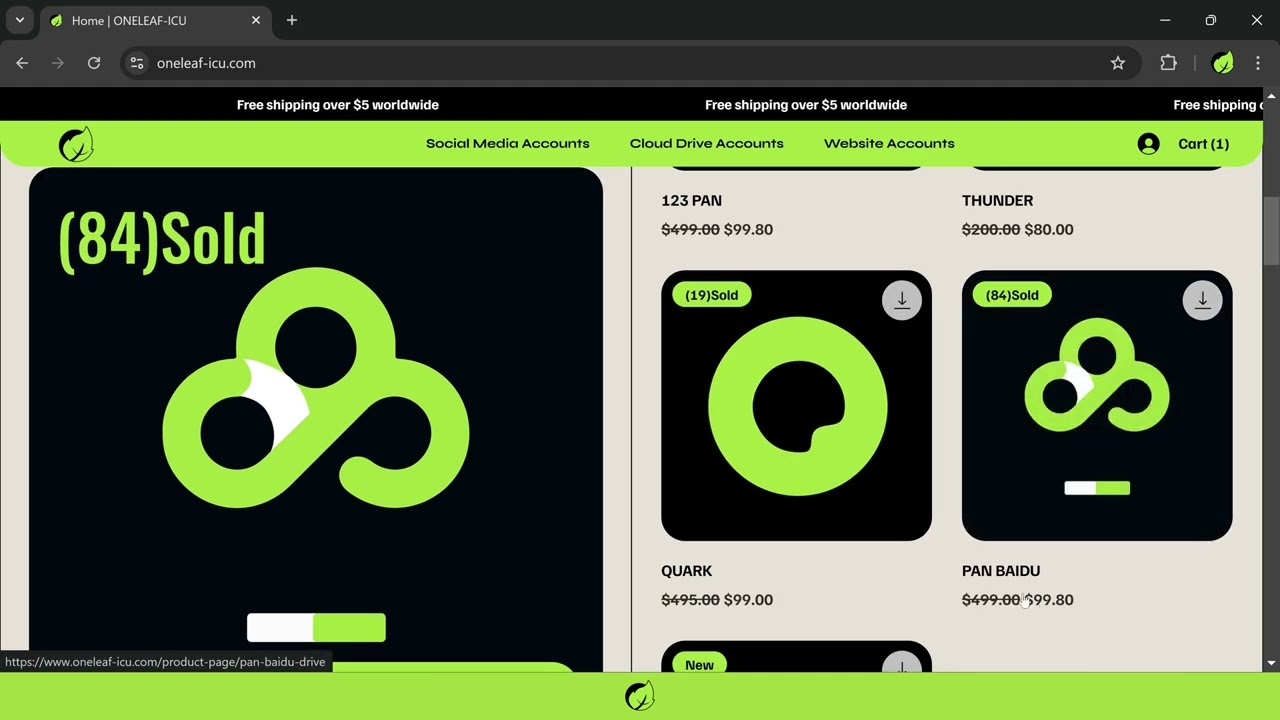Click the $99.80 price under 123 PAN
Image resolution: width=1280 pixels, height=720 pixels.
pos(748,230)
